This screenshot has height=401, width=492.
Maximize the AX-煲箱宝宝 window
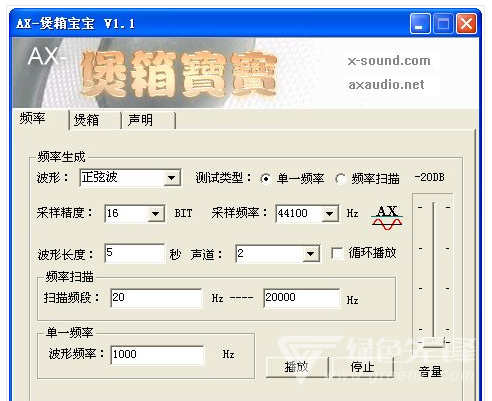(443, 24)
